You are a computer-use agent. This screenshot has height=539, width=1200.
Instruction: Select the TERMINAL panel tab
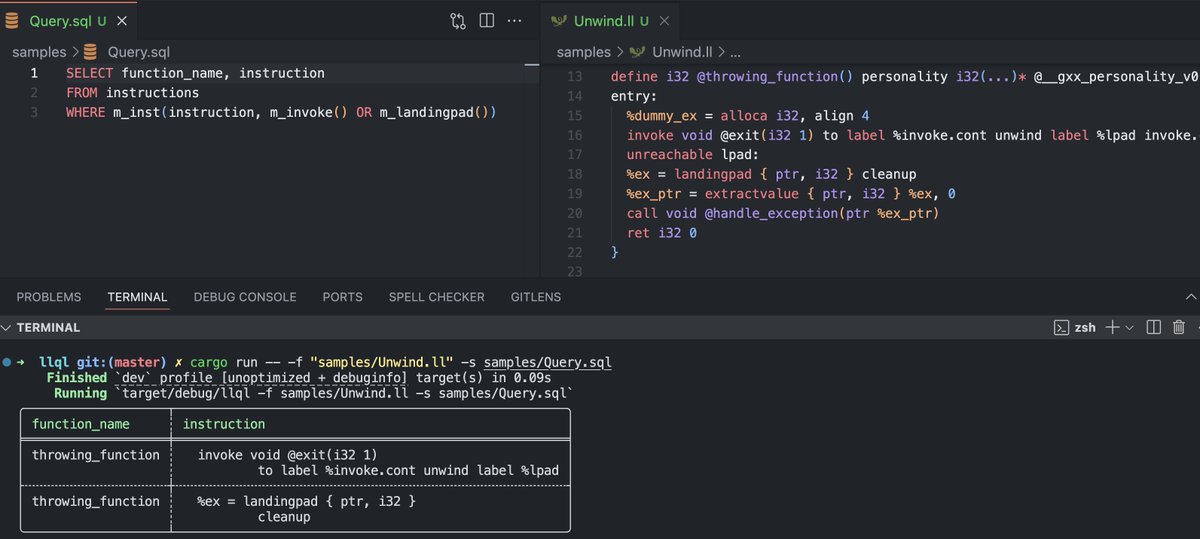click(x=137, y=297)
